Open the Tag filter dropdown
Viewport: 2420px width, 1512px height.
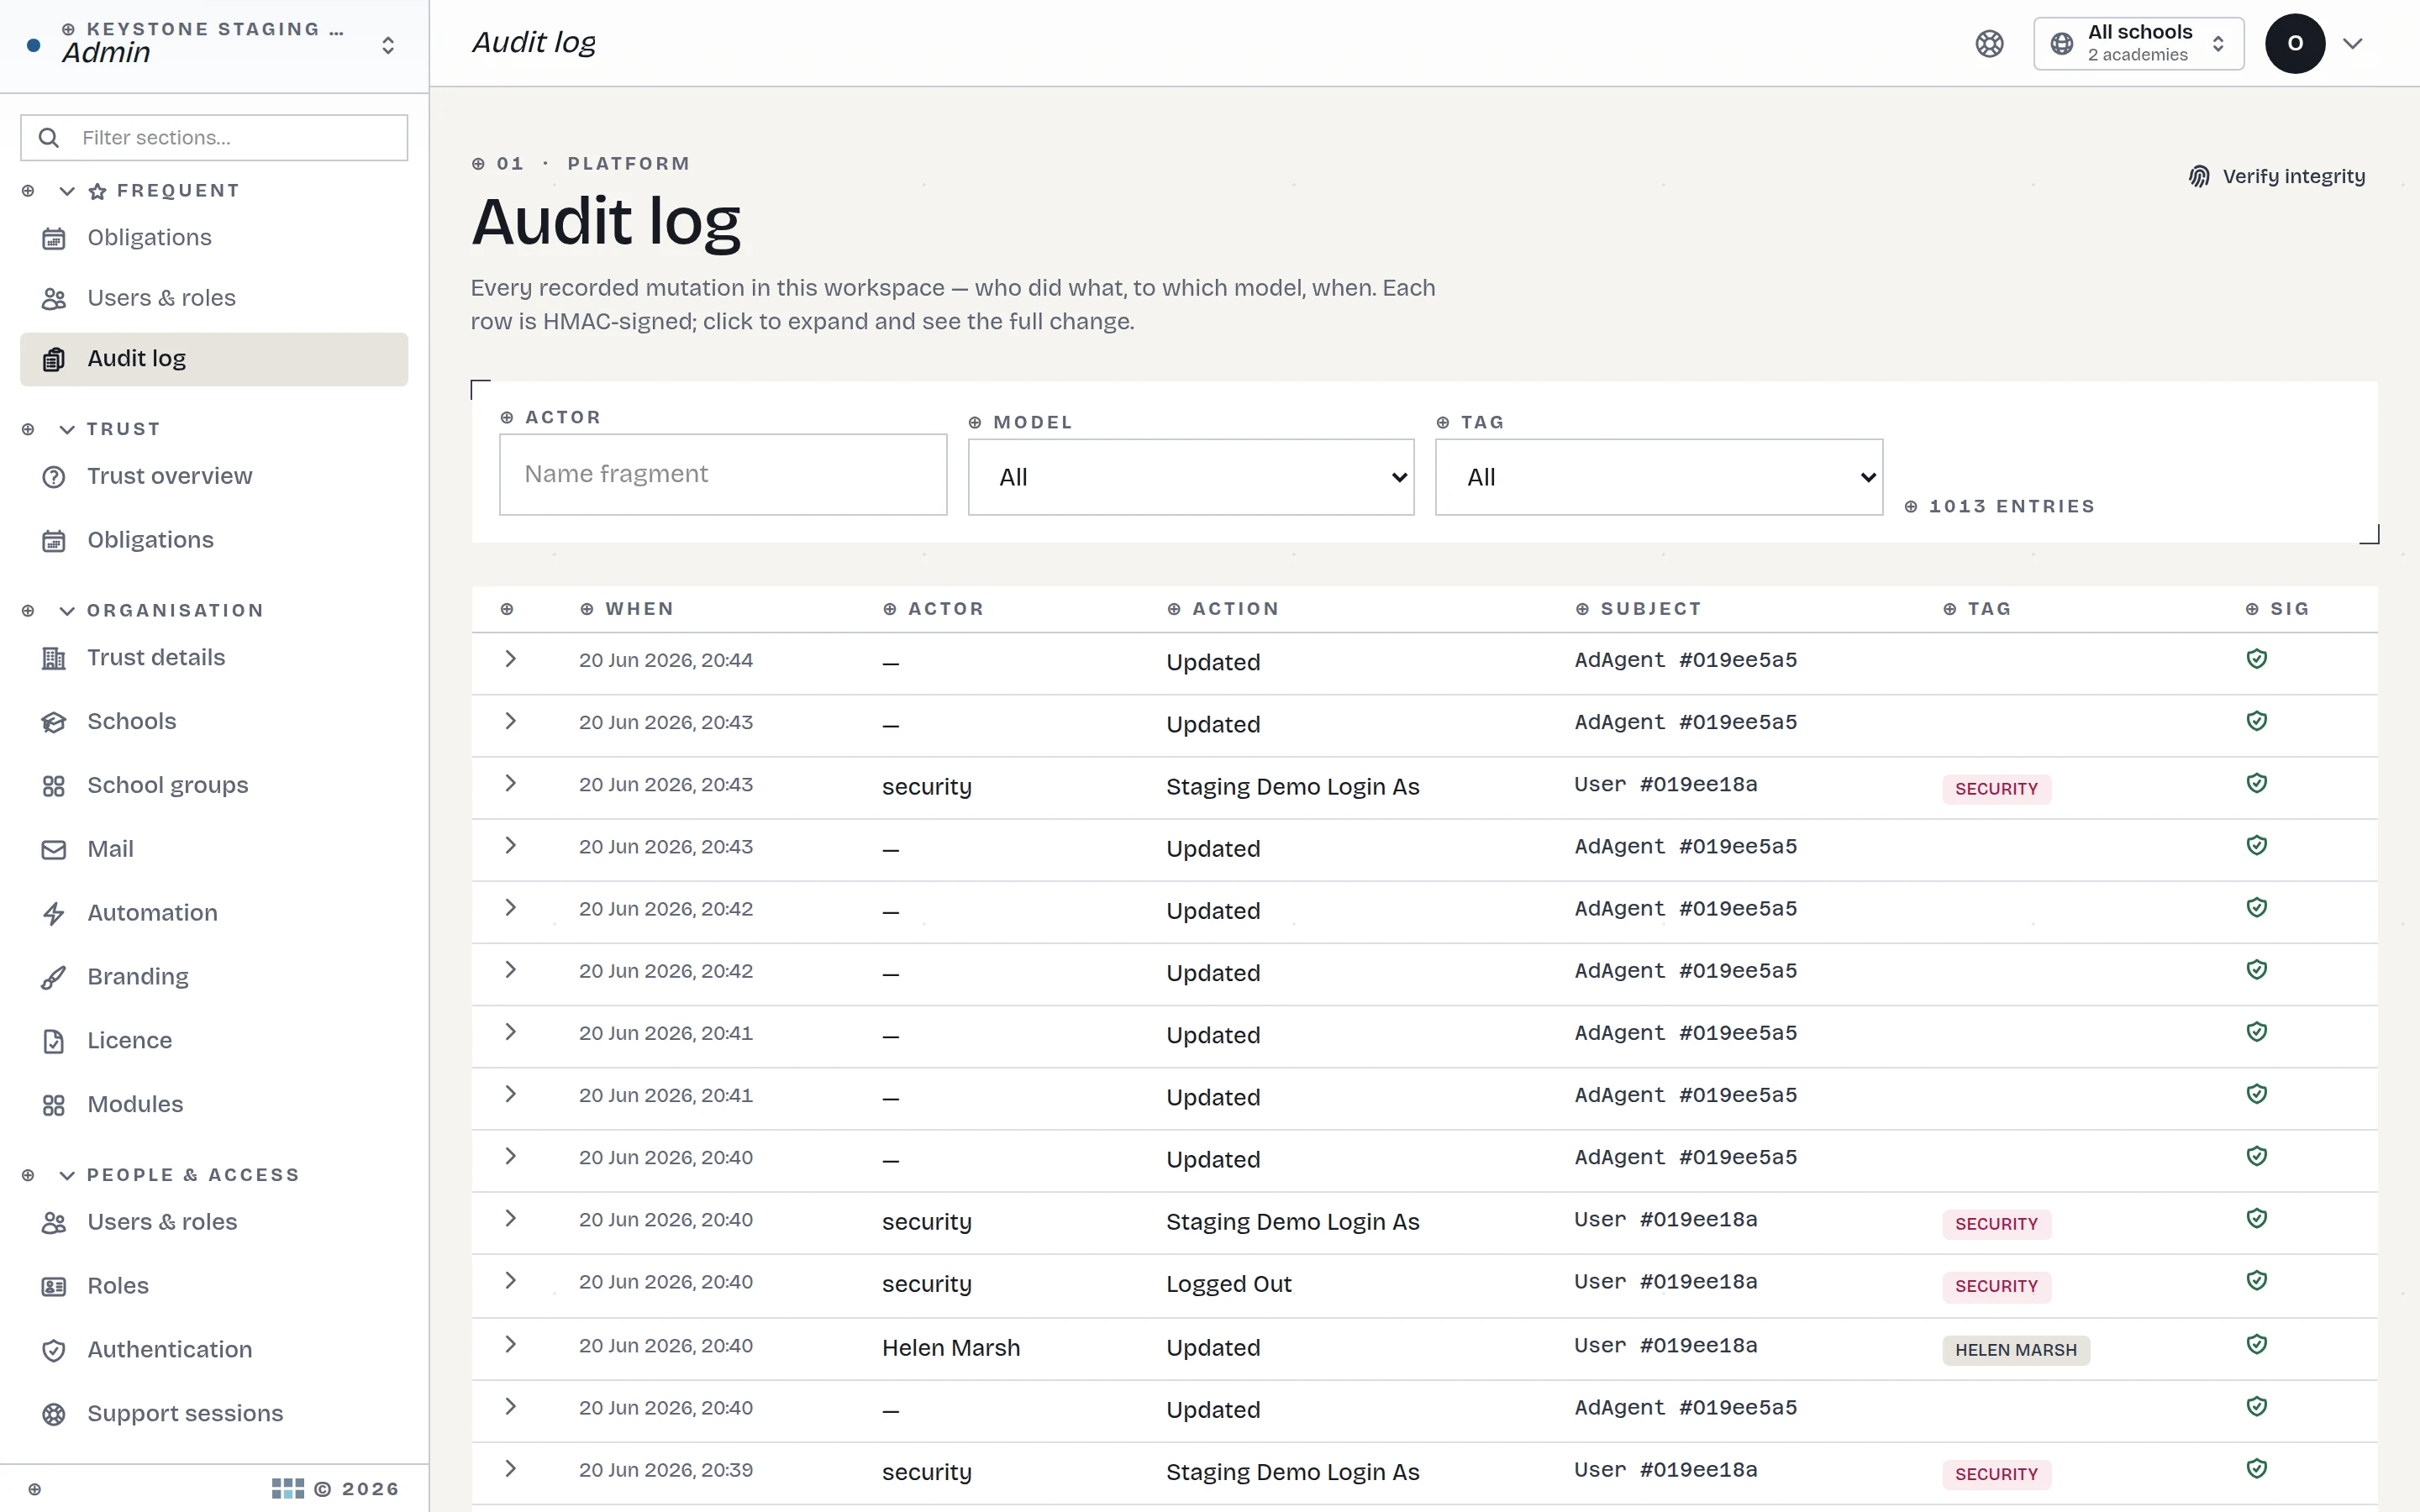[x=1659, y=477]
